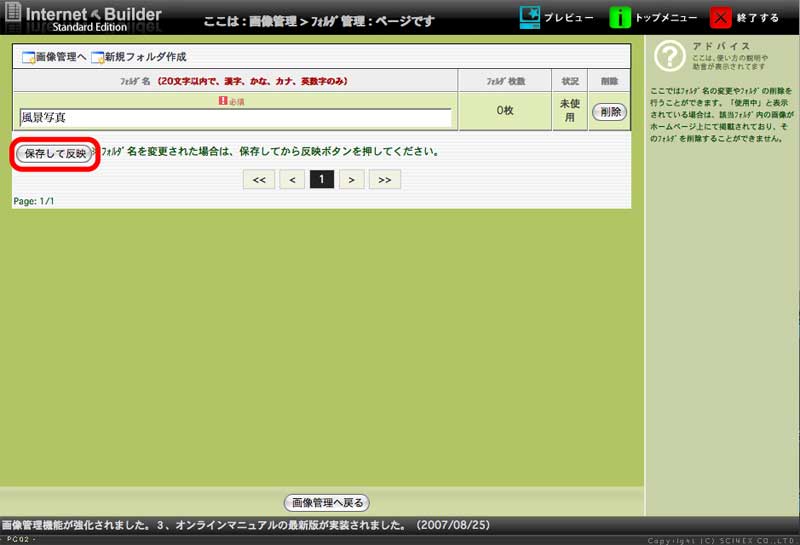This screenshot has height=545, width=800.
Task: Click the 未使用 status cell
Action: [568, 111]
